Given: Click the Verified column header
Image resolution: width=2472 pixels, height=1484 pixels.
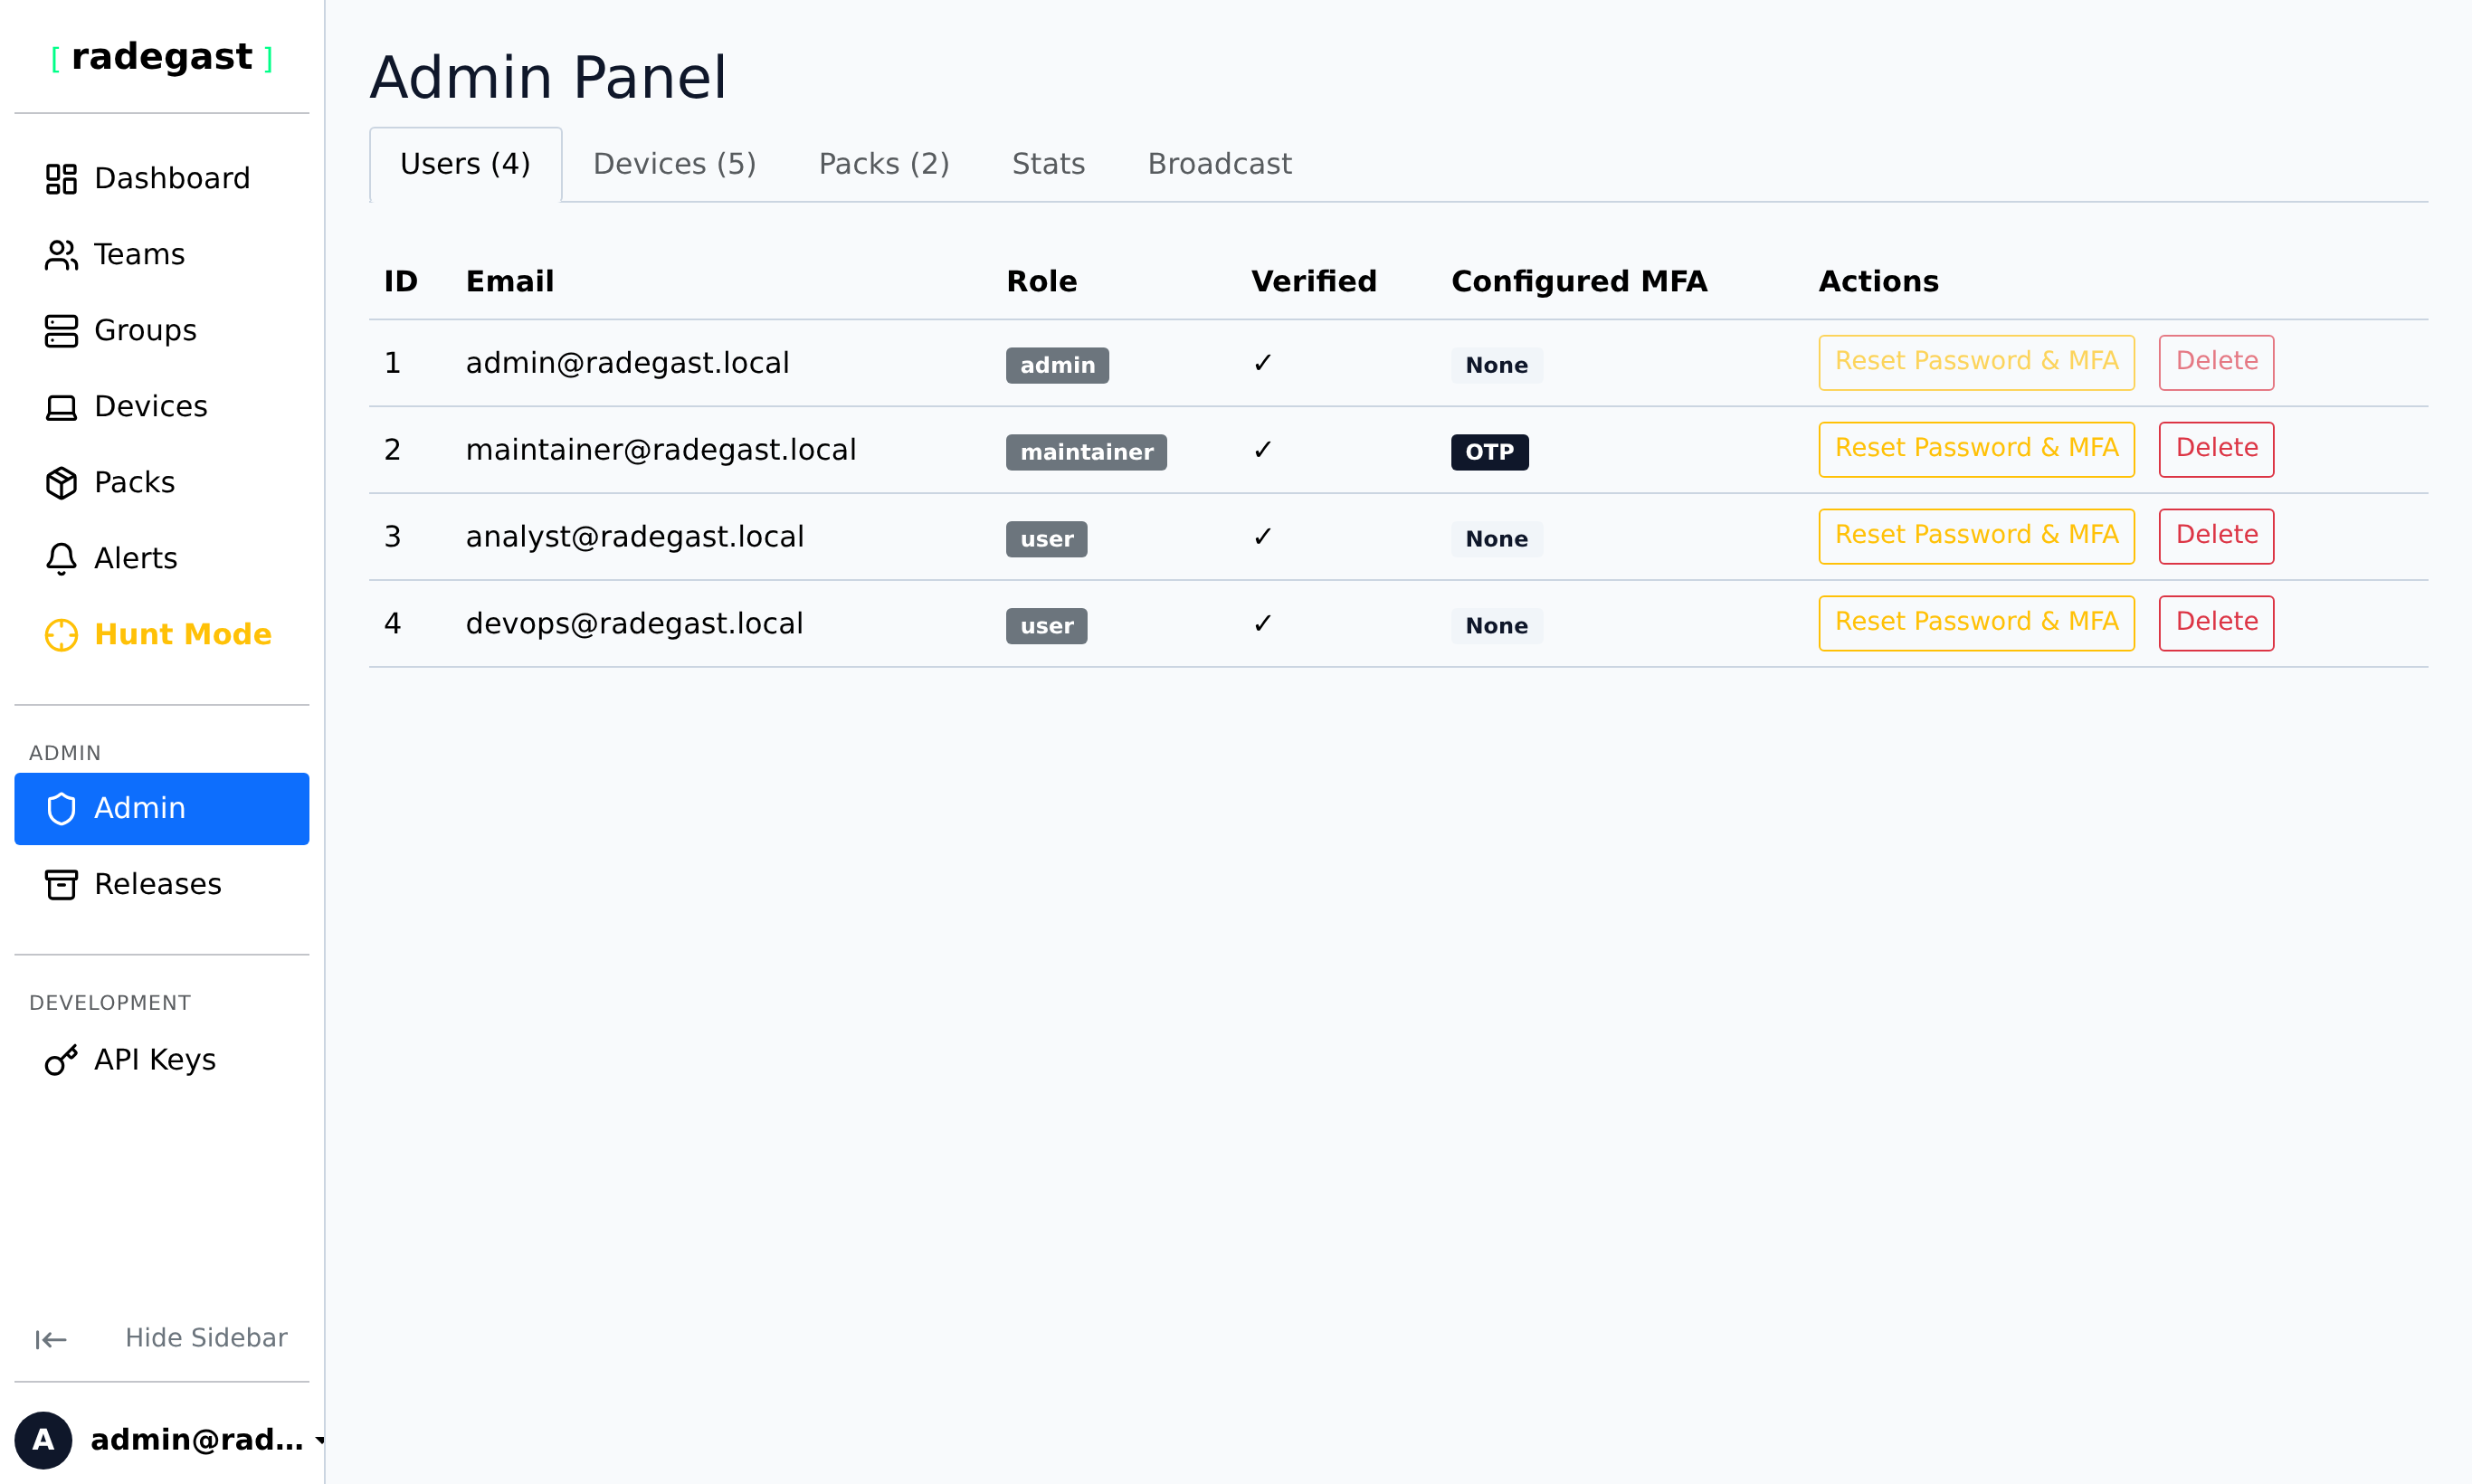Looking at the screenshot, I should [1314, 282].
